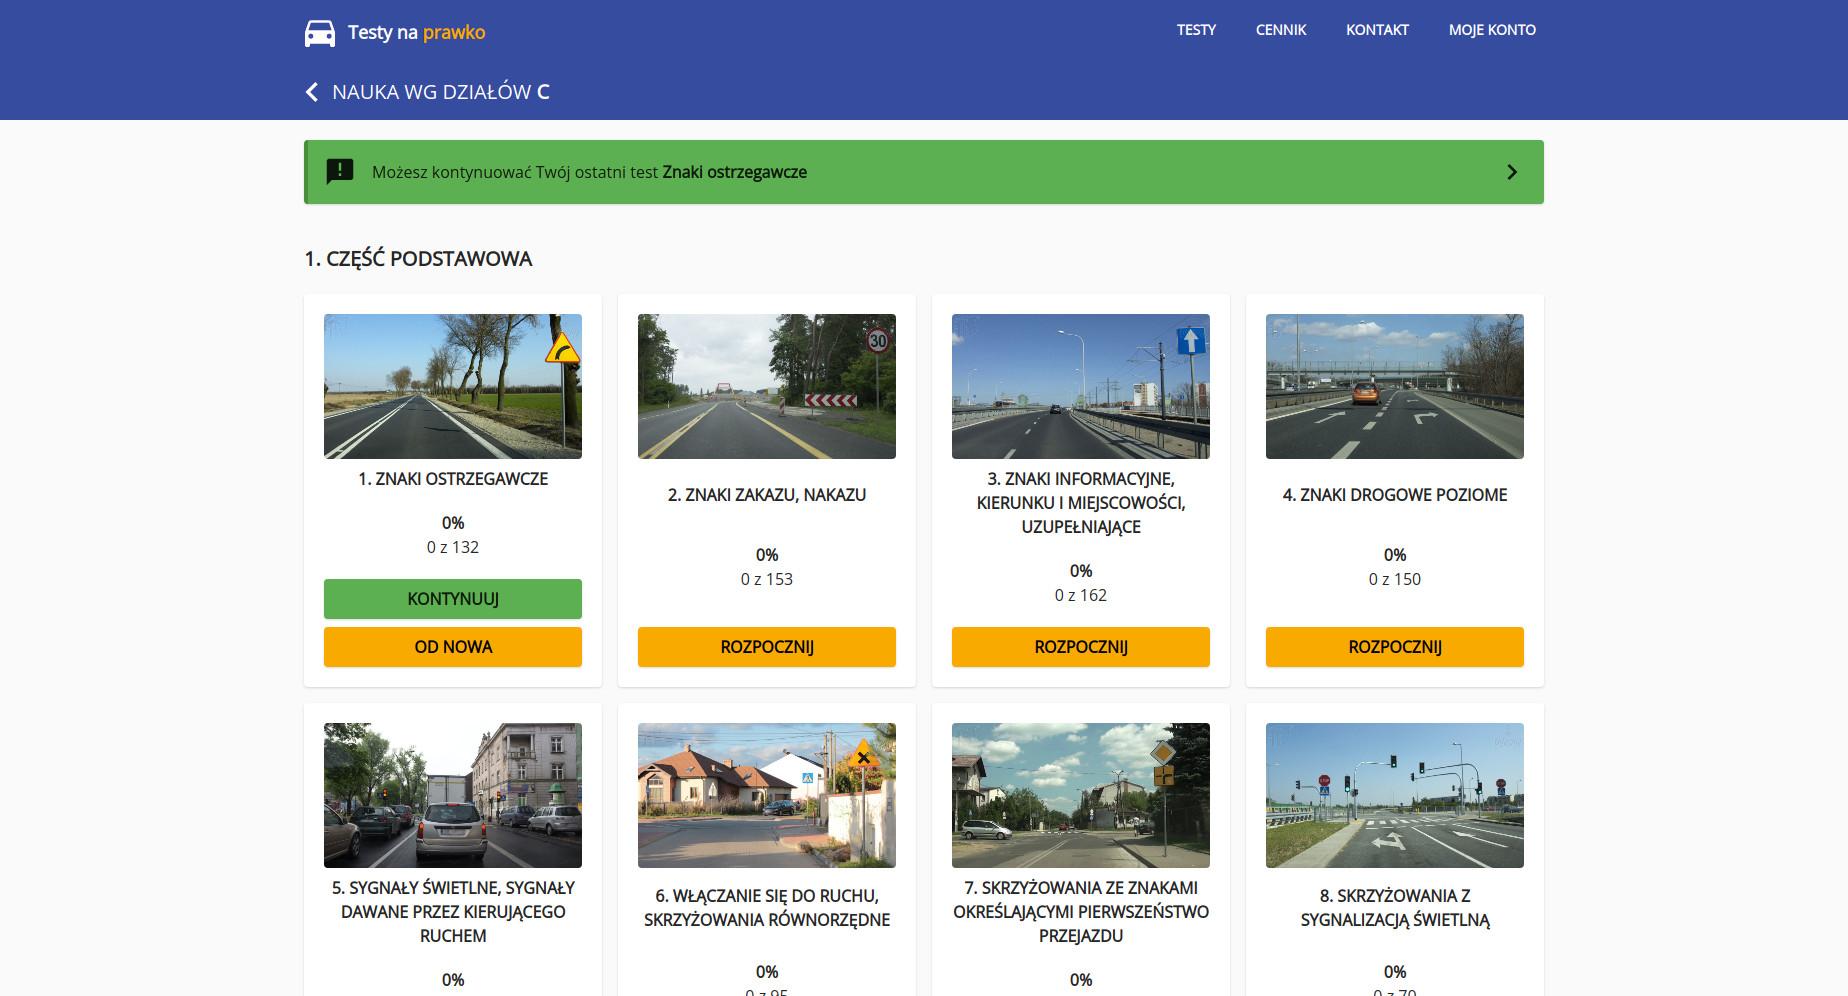Click the car logo icon in header
This screenshot has width=1848, height=996.
tap(320, 33)
